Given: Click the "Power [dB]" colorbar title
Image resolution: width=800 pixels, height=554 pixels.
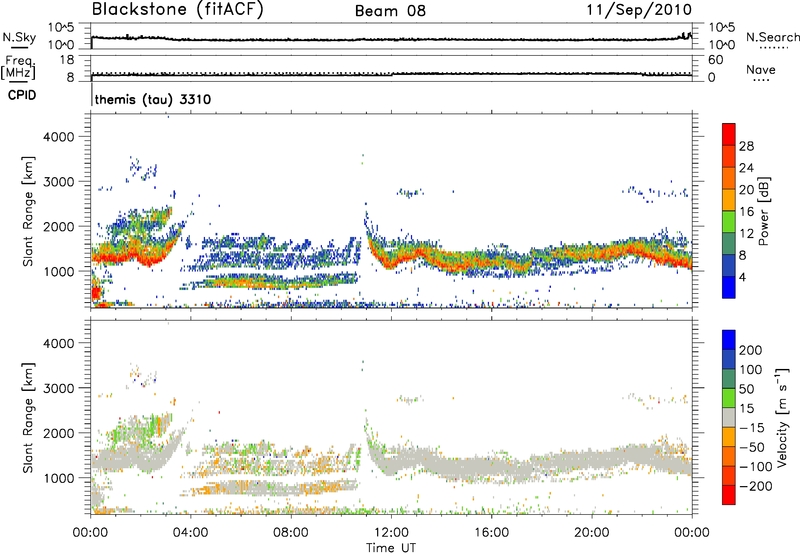Looking at the screenshot, I should pos(764,211).
